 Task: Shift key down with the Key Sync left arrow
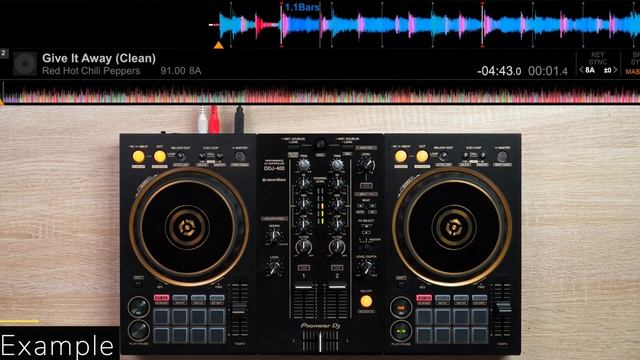pyautogui.click(x=581, y=70)
